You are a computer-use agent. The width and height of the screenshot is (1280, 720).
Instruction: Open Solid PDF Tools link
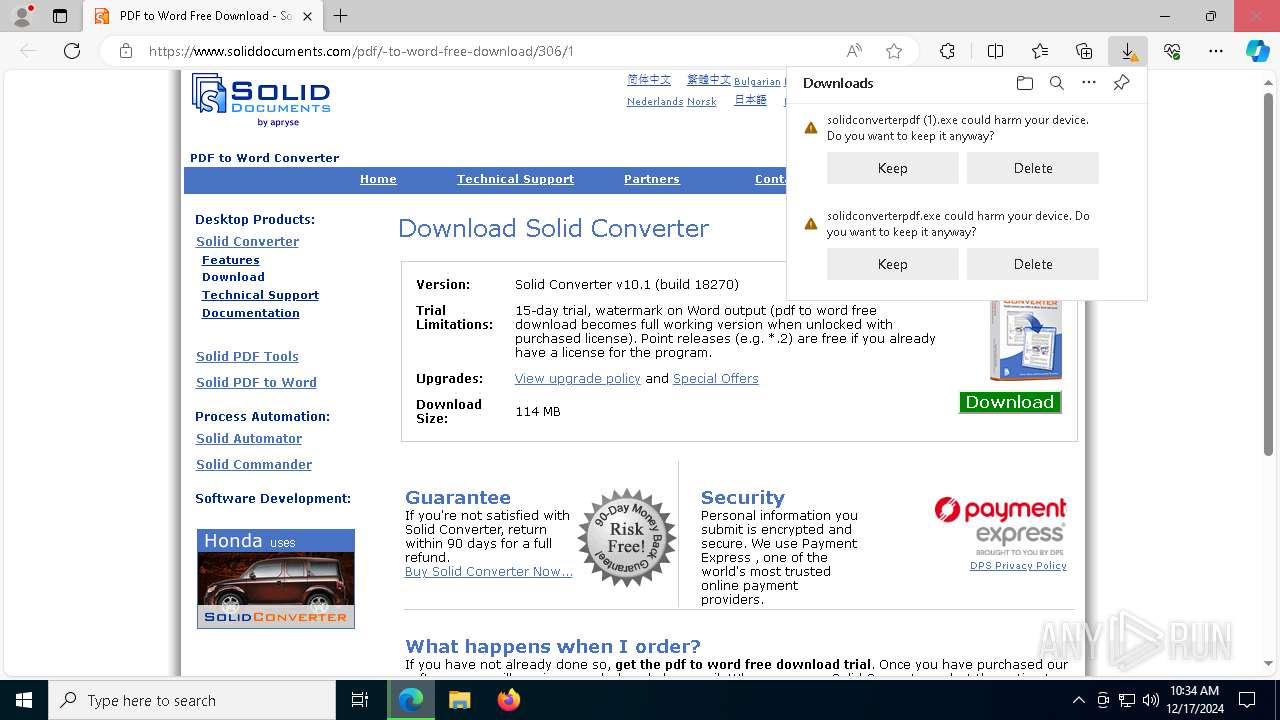[247, 356]
